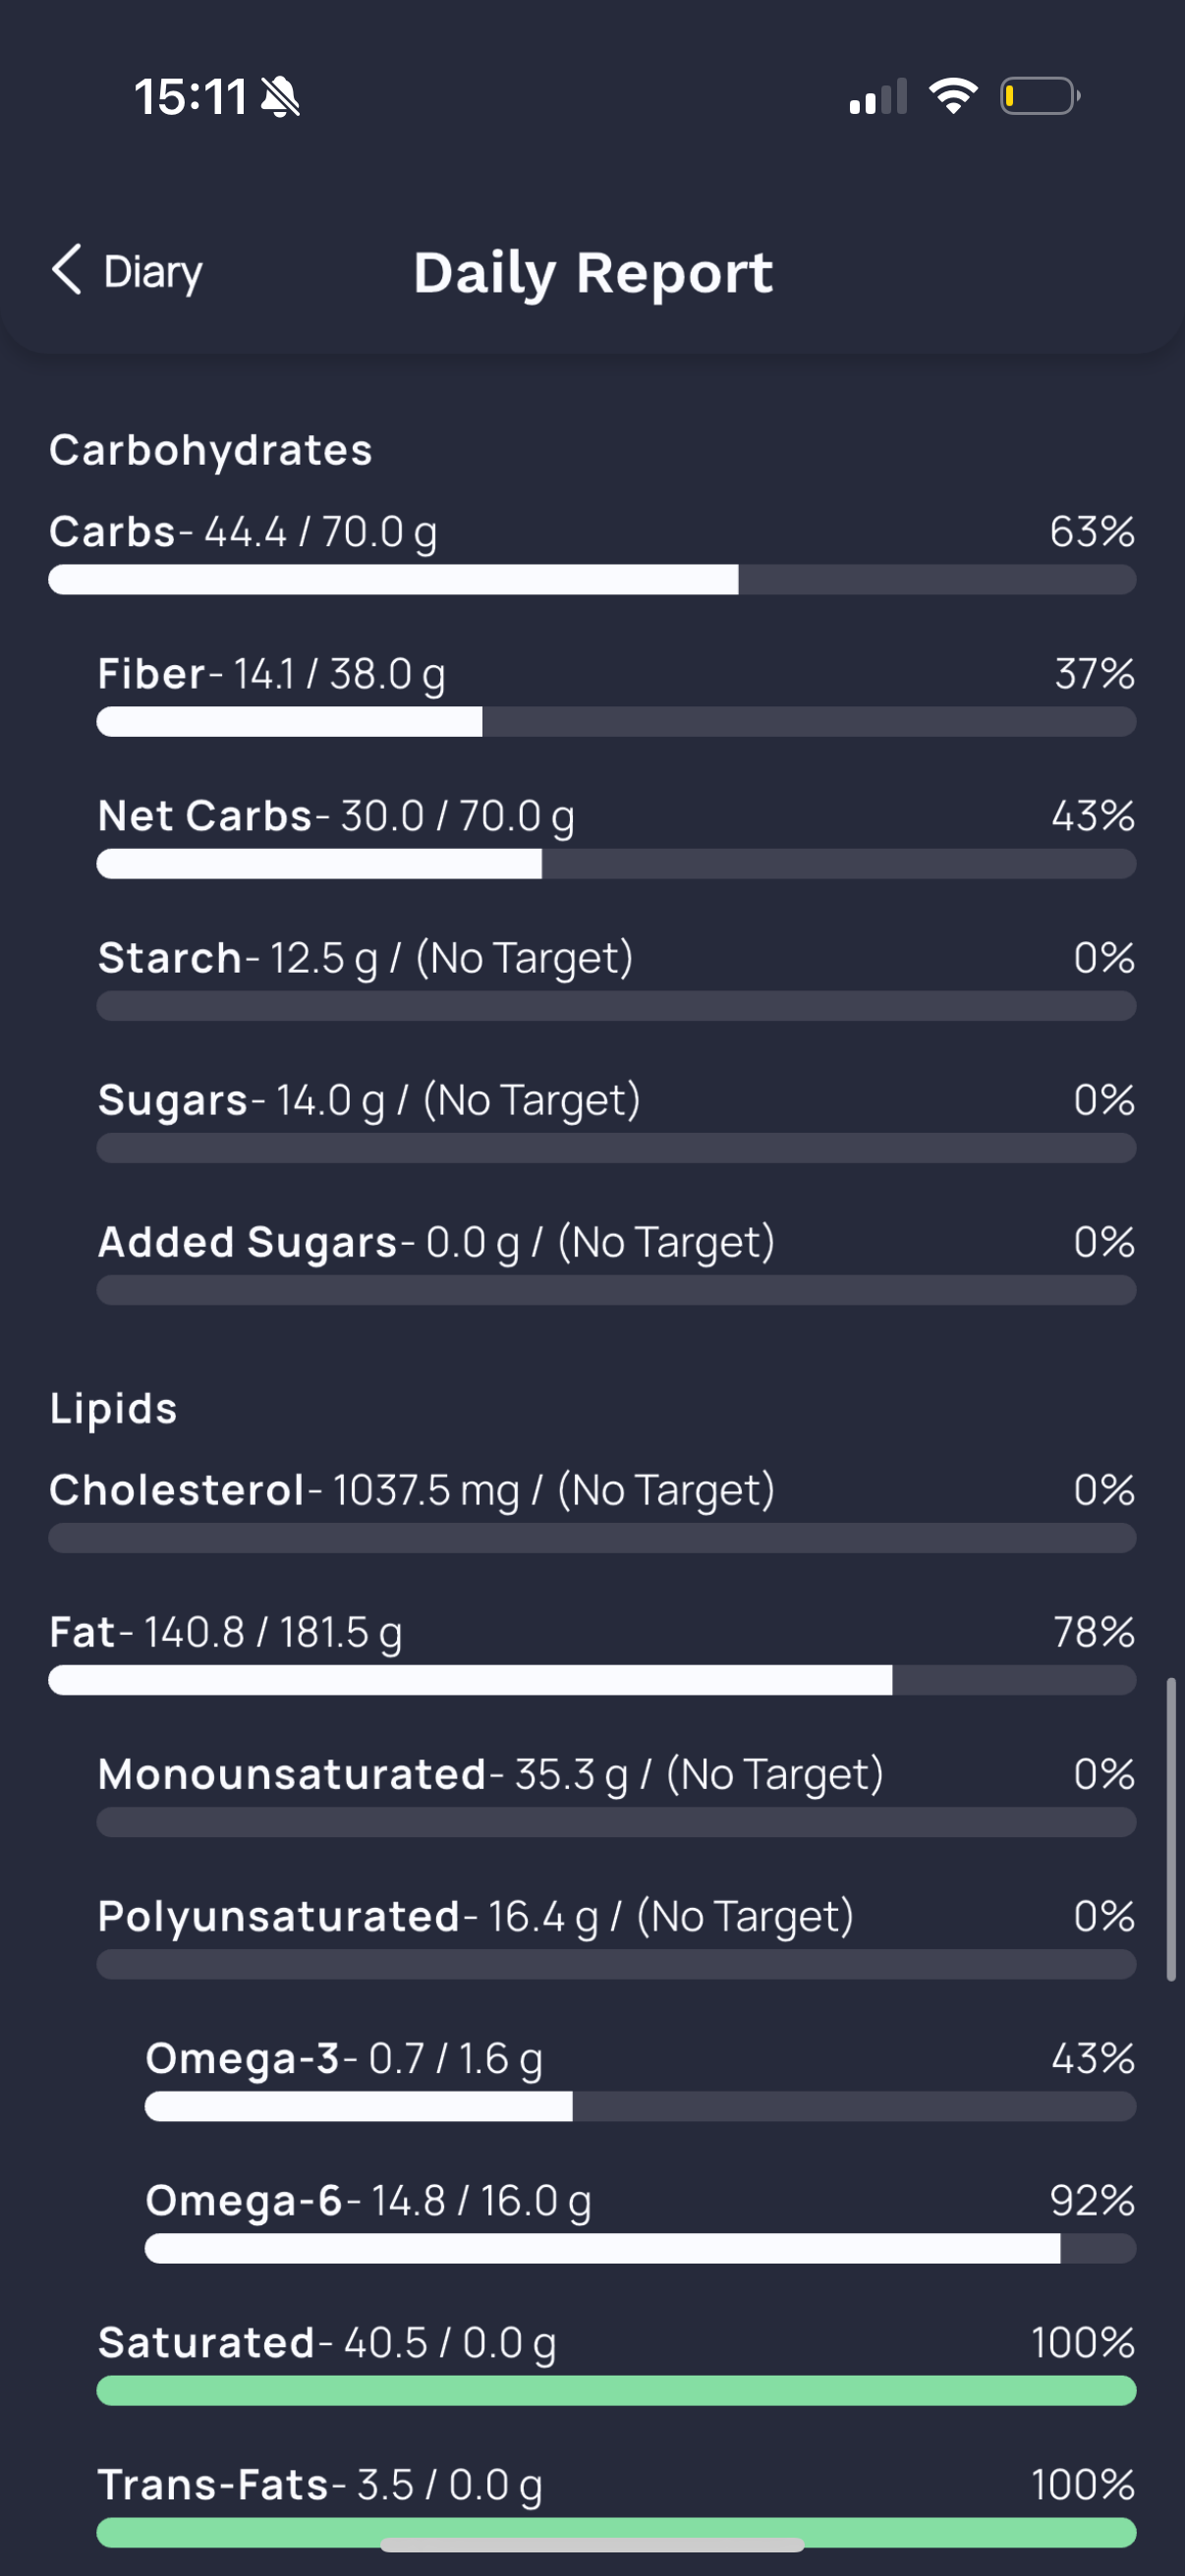Tap the Wi-Fi icon in status bar

[953, 96]
